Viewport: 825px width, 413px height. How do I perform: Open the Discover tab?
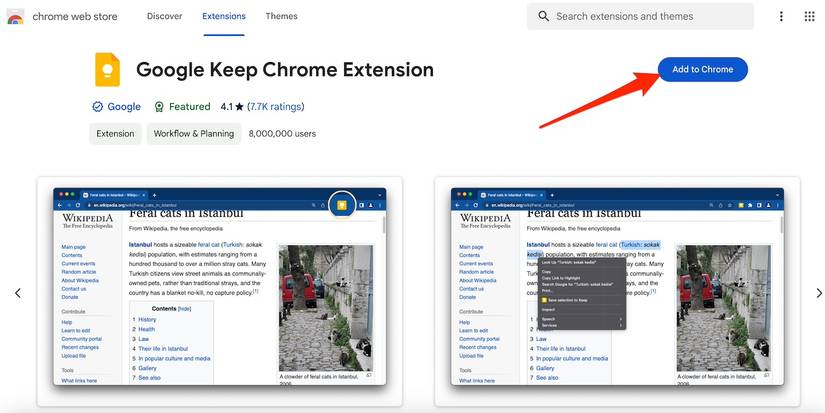164,16
